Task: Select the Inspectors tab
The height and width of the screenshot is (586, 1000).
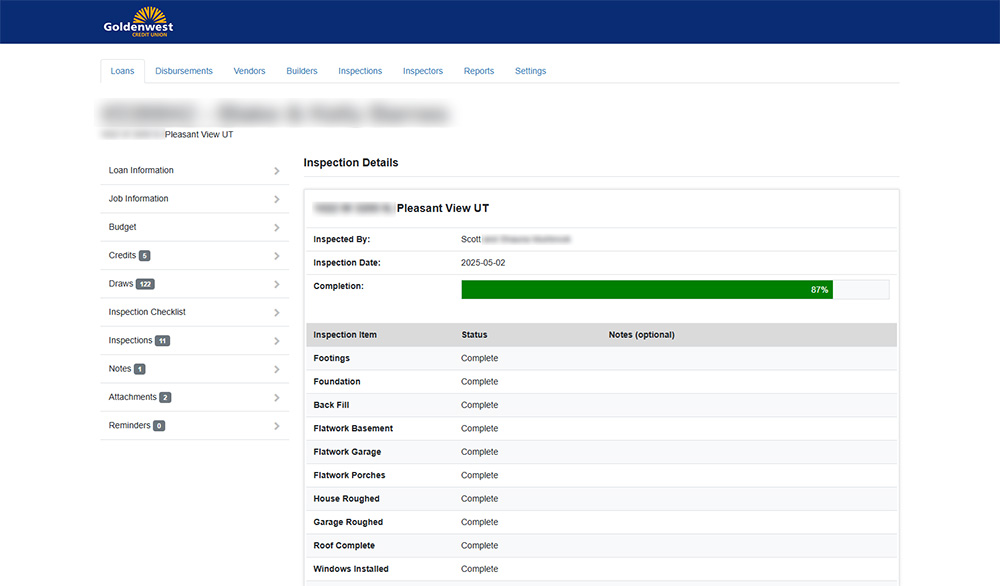Action: click(x=423, y=71)
